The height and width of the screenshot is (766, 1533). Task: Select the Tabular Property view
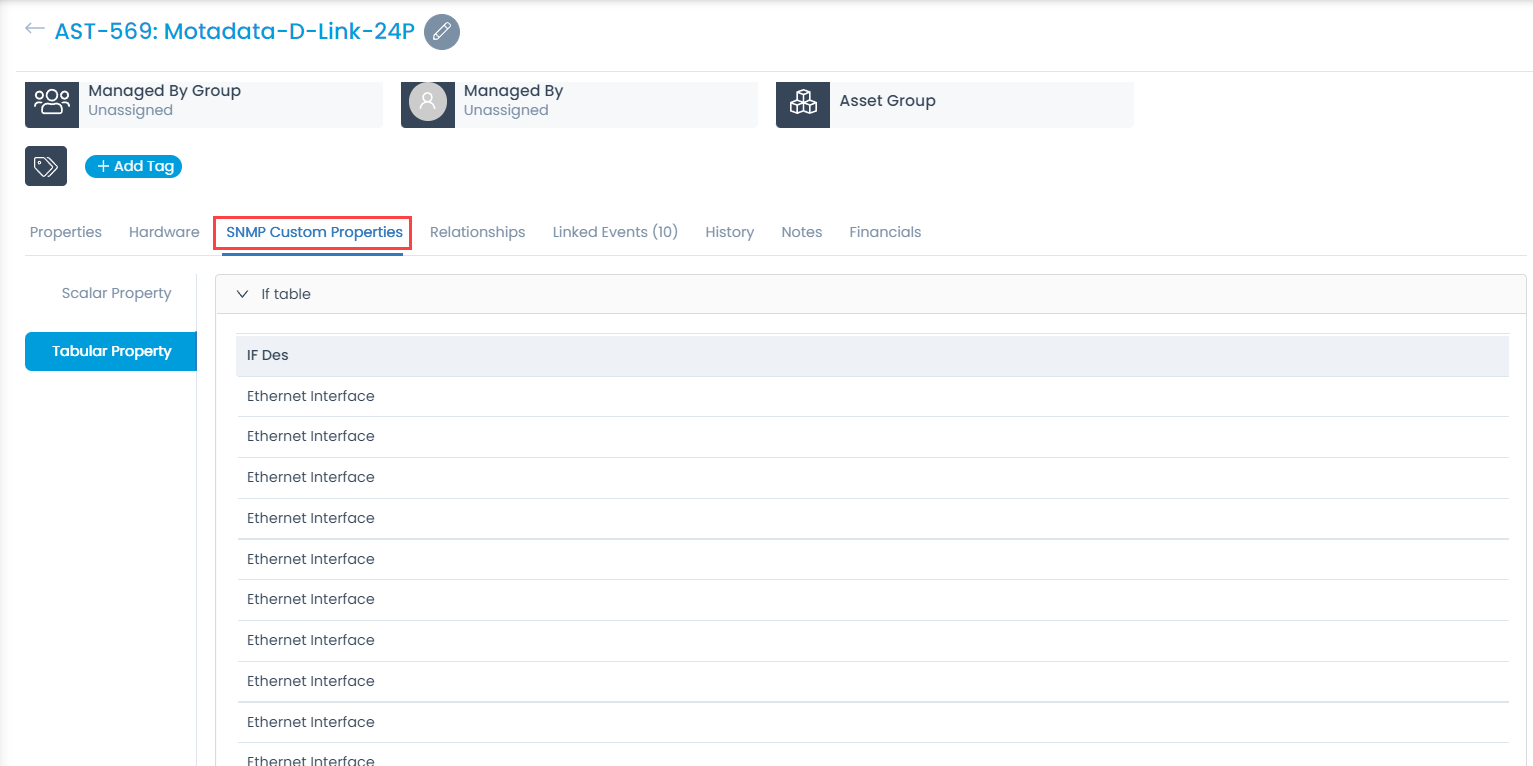110,351
